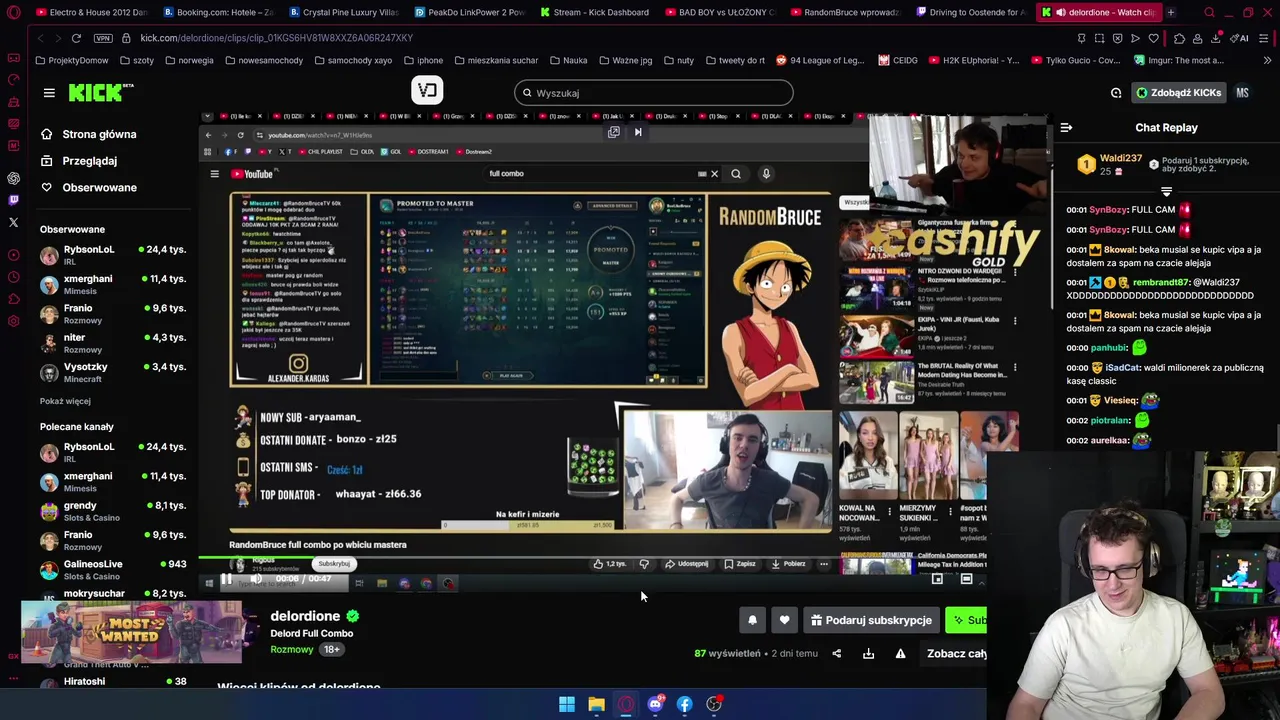Mute the clip player volume
This screenshot has width=1280, height=720.
coord(256,579)
